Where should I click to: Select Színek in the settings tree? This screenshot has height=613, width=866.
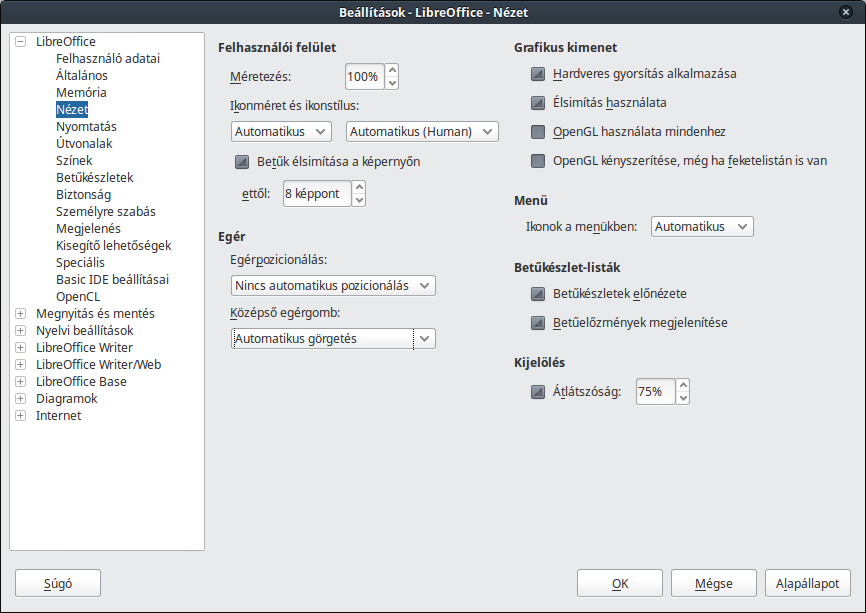point(74,161)
